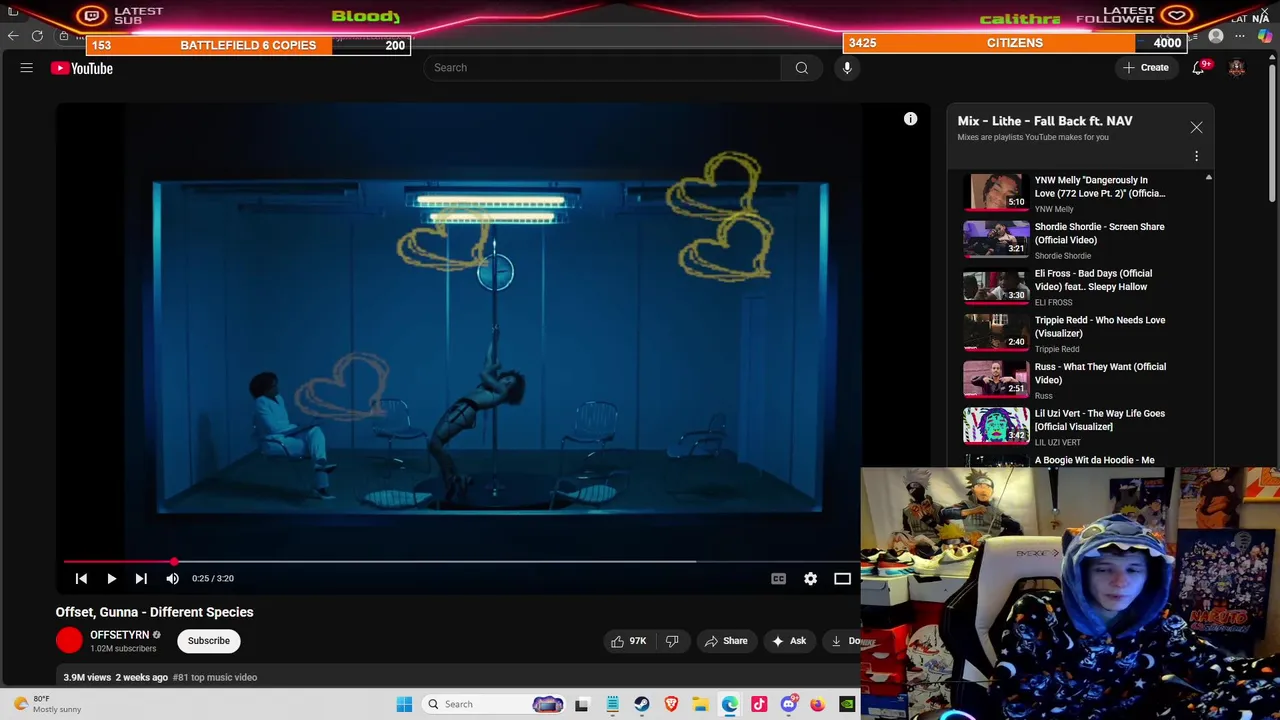Toggle closed captions on the video

pos(778,578)
